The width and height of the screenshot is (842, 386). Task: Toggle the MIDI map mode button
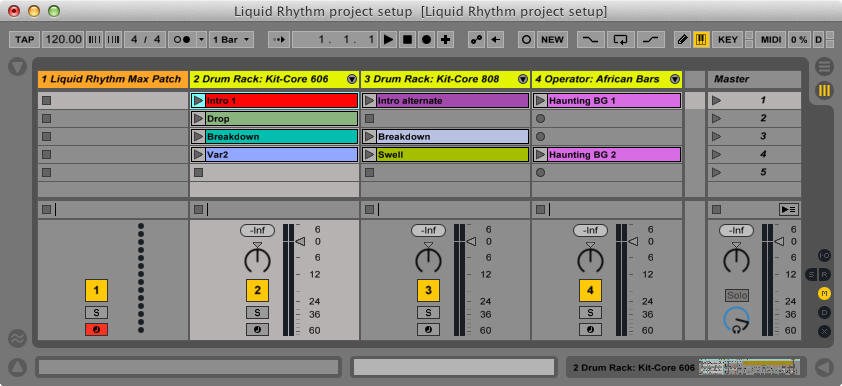[771, 40]
